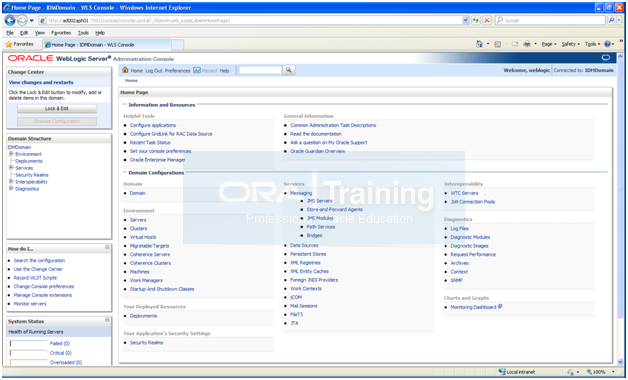
Task: Click the browser Back arrow button
Action: click(x=10, y=20)
